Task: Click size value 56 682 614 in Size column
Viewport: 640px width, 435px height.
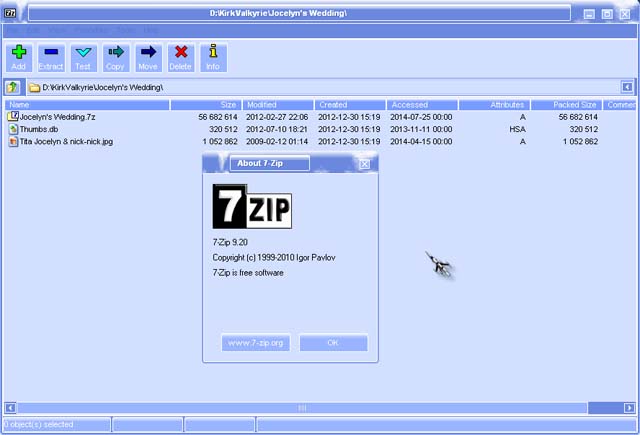Action: (x=218, y=117)
